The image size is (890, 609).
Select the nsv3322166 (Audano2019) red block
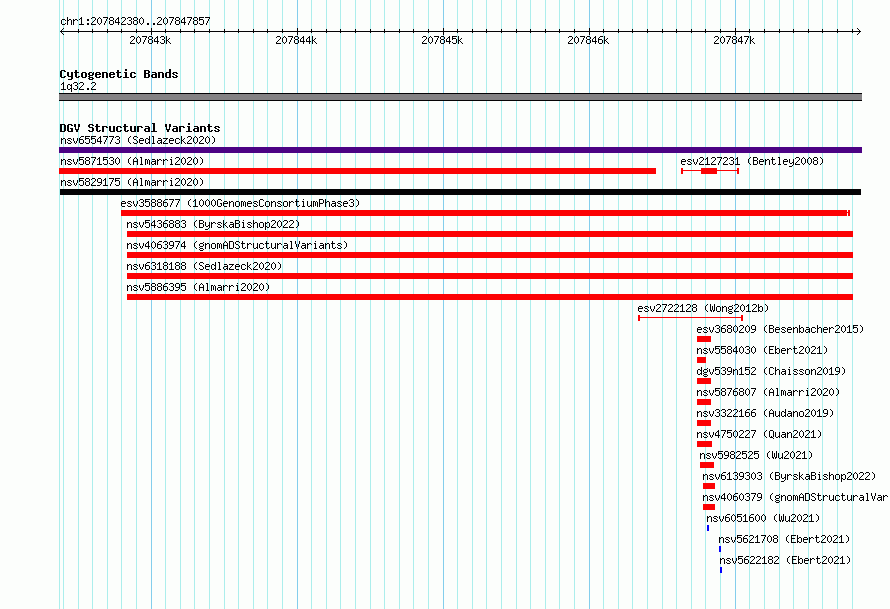coord(704,423)
